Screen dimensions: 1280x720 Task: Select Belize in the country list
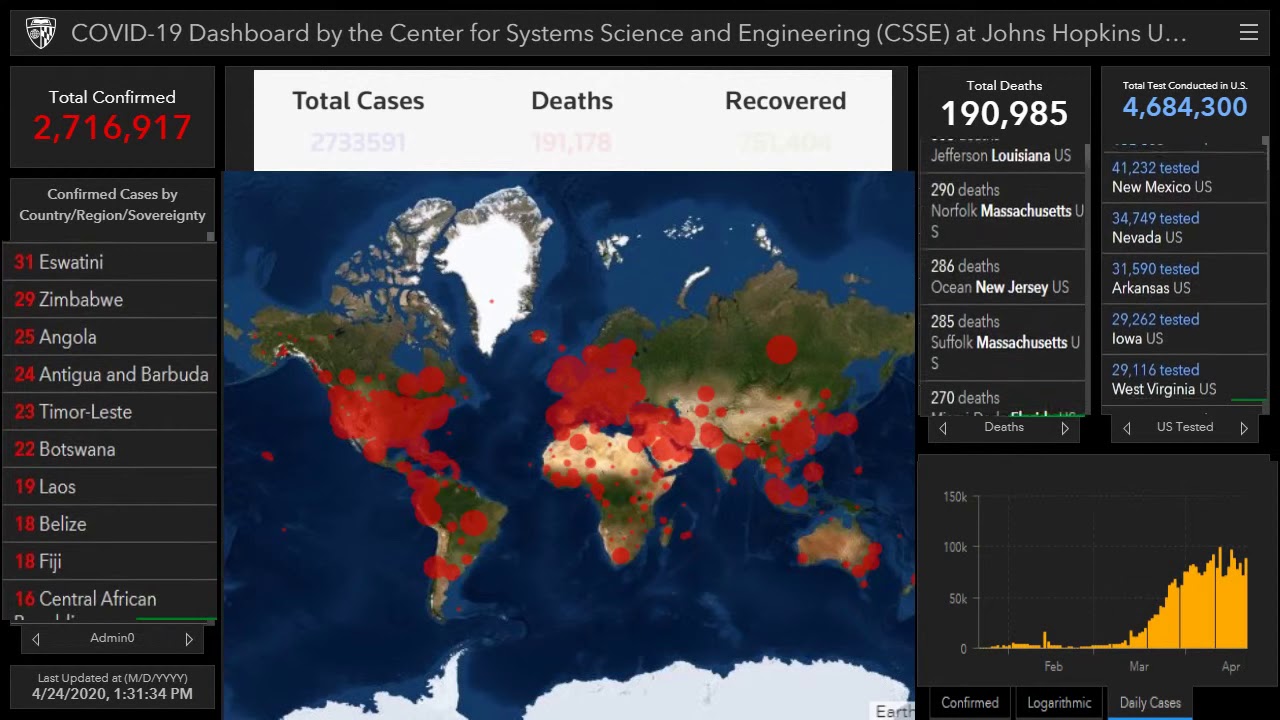(110, 524)
